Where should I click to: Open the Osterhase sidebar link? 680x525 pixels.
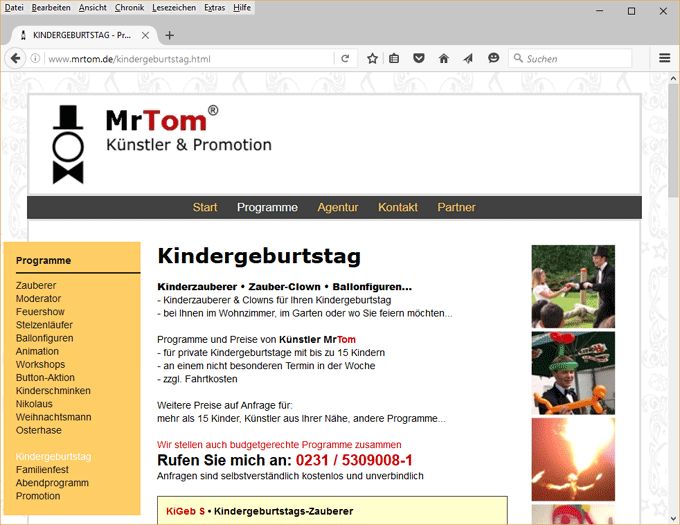tap(39, 430)
